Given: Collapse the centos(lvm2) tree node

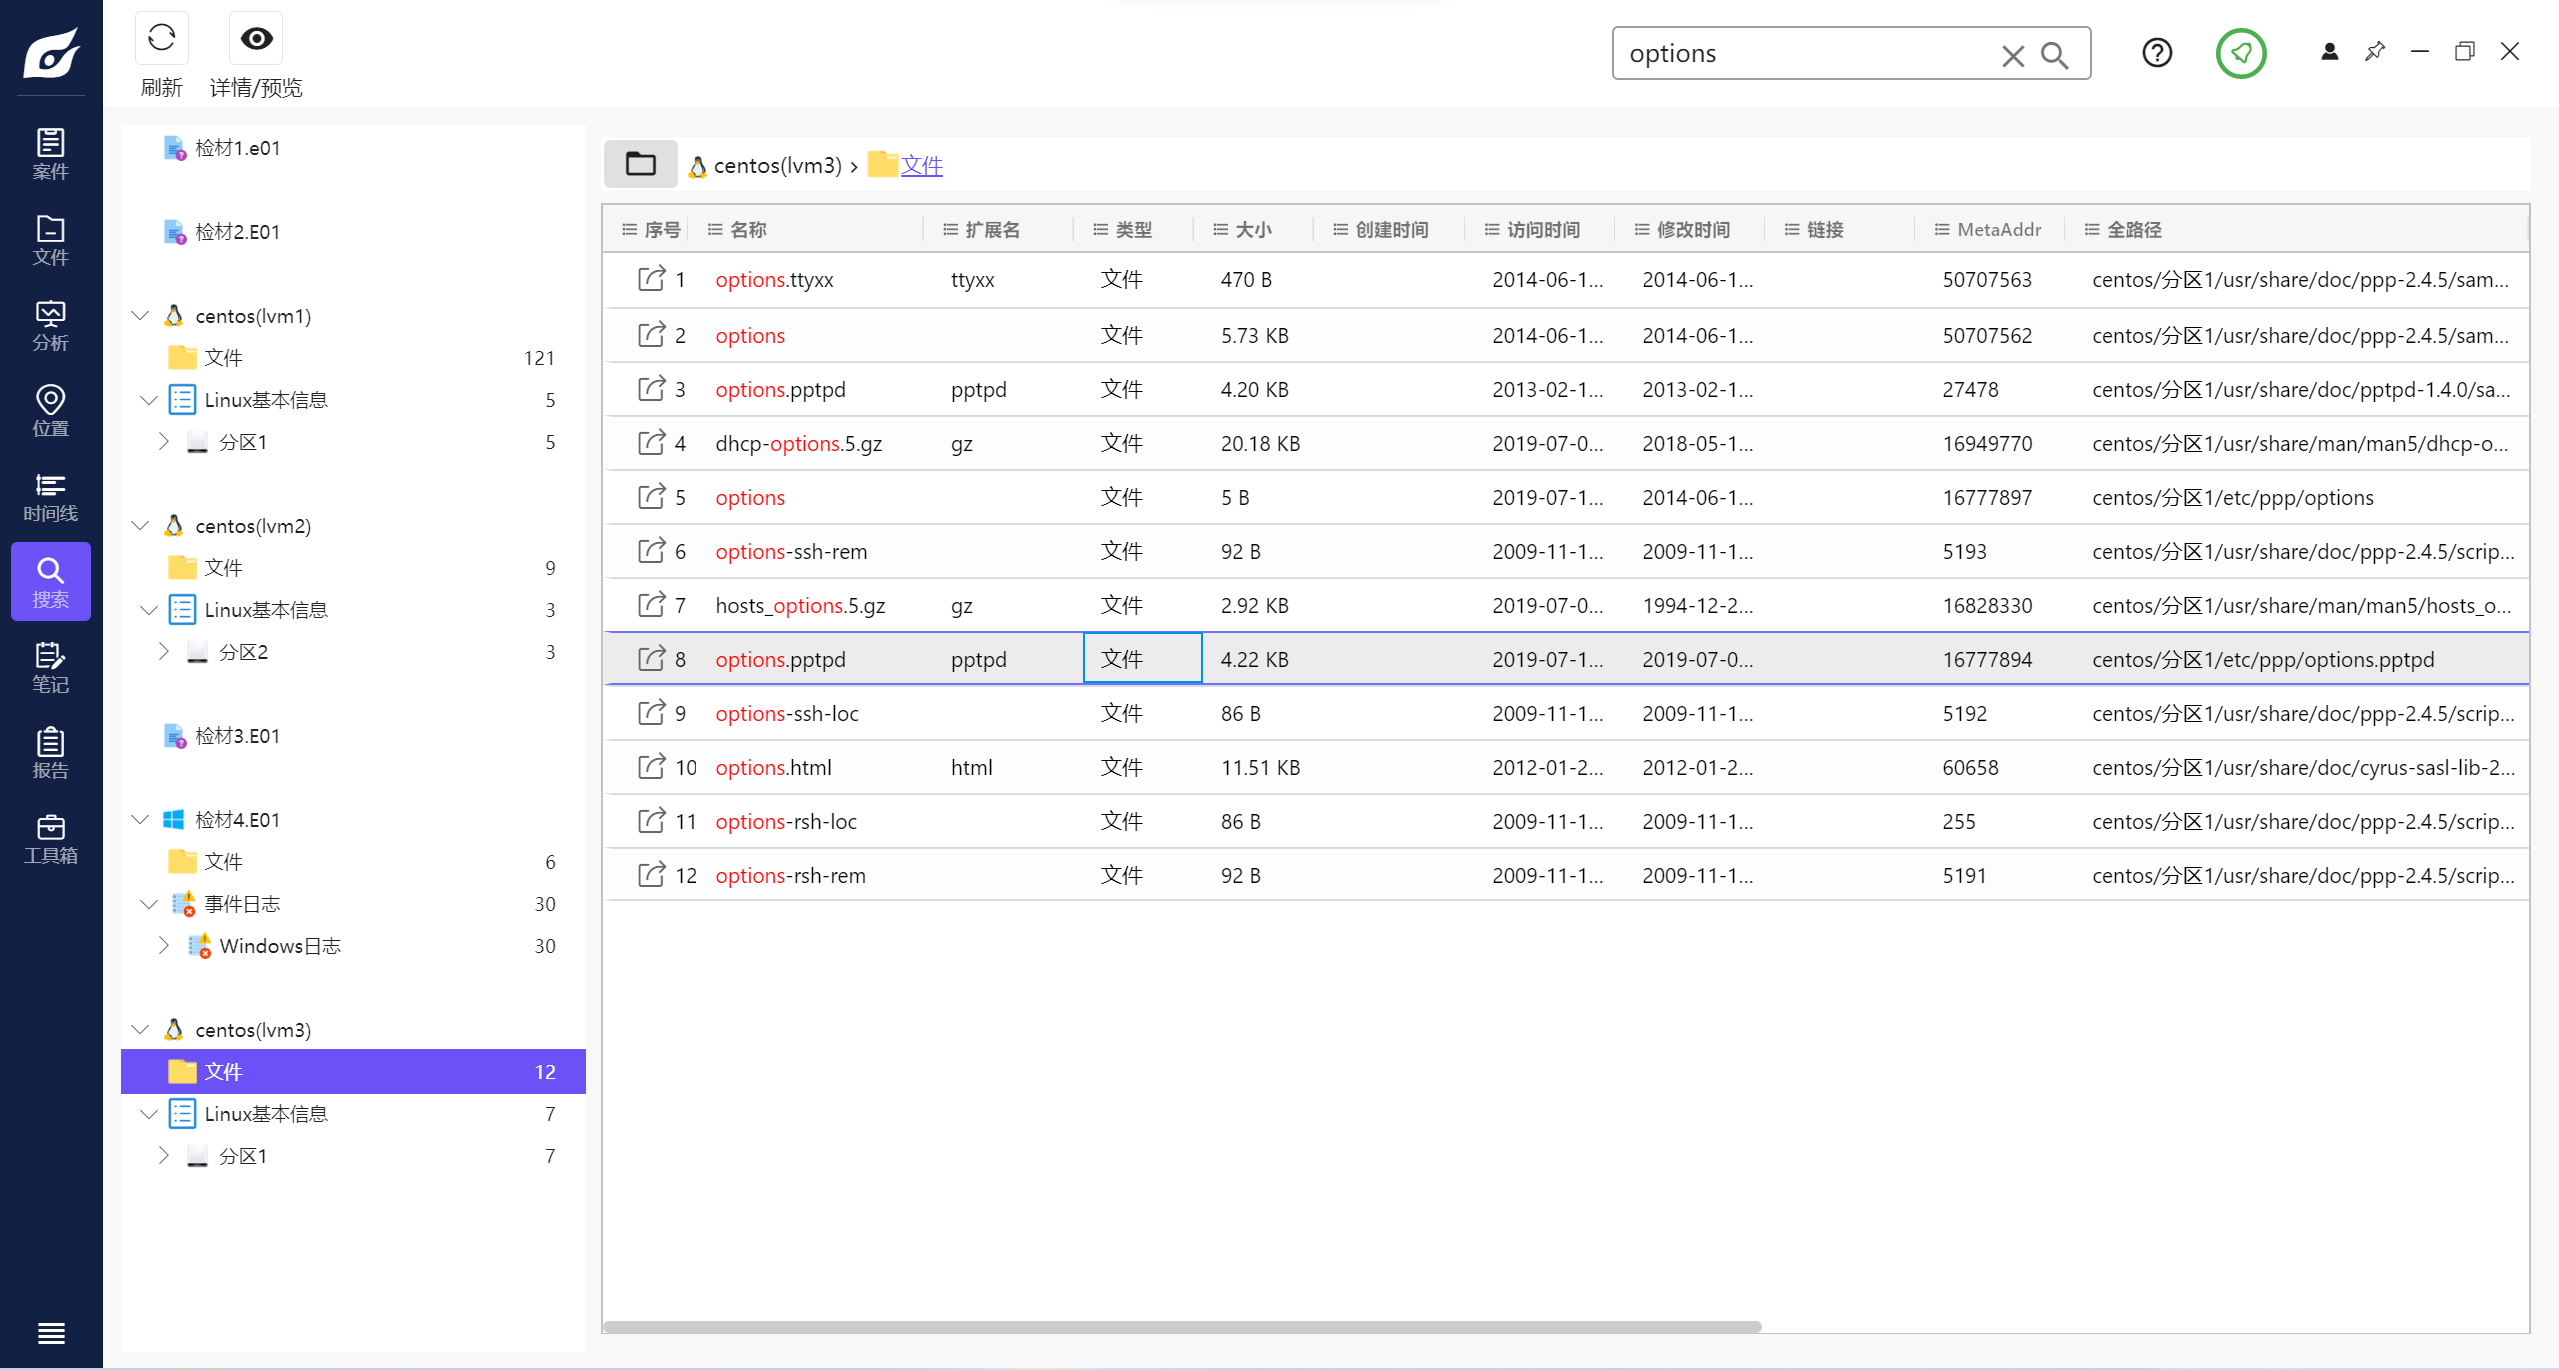Looking at the screenshot, I should click(x=141, y=526).
